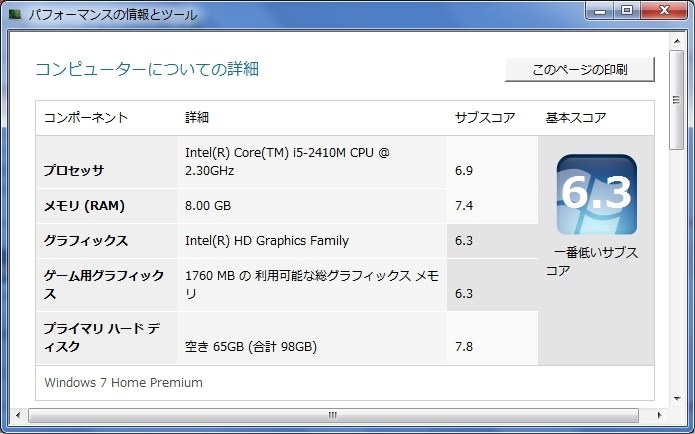Click the 基本スコア column header
Screen dimensions: 695x434
(x=576, y=117)
